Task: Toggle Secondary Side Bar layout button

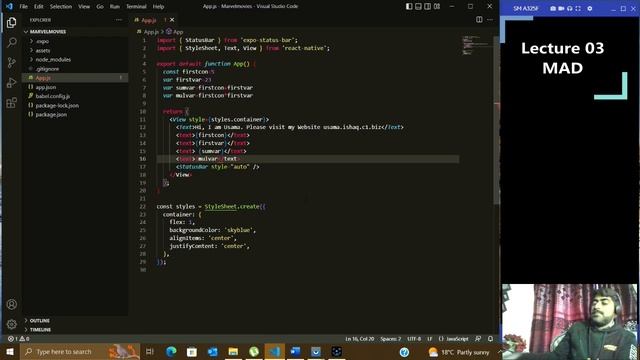Action: click(428, 7)
